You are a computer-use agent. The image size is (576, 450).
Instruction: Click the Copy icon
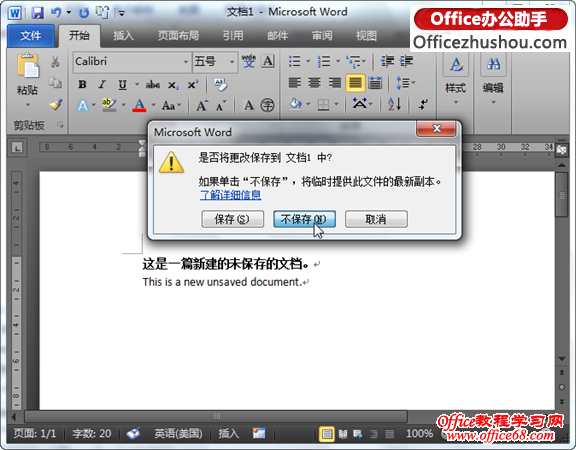click(55, 83)
